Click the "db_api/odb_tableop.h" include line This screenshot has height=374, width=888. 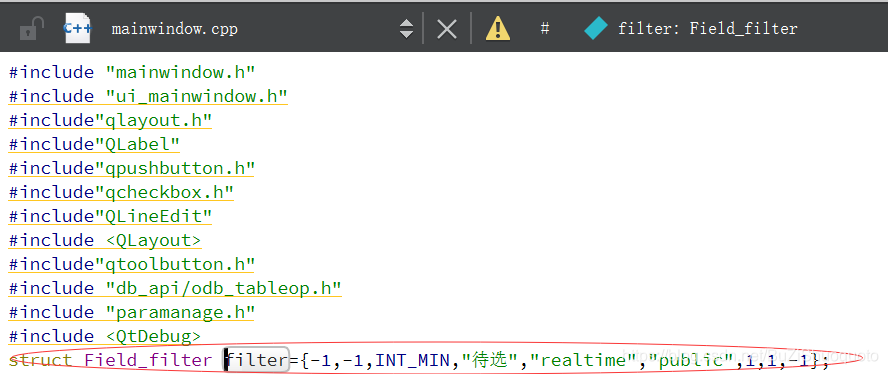tap(175, 288)
